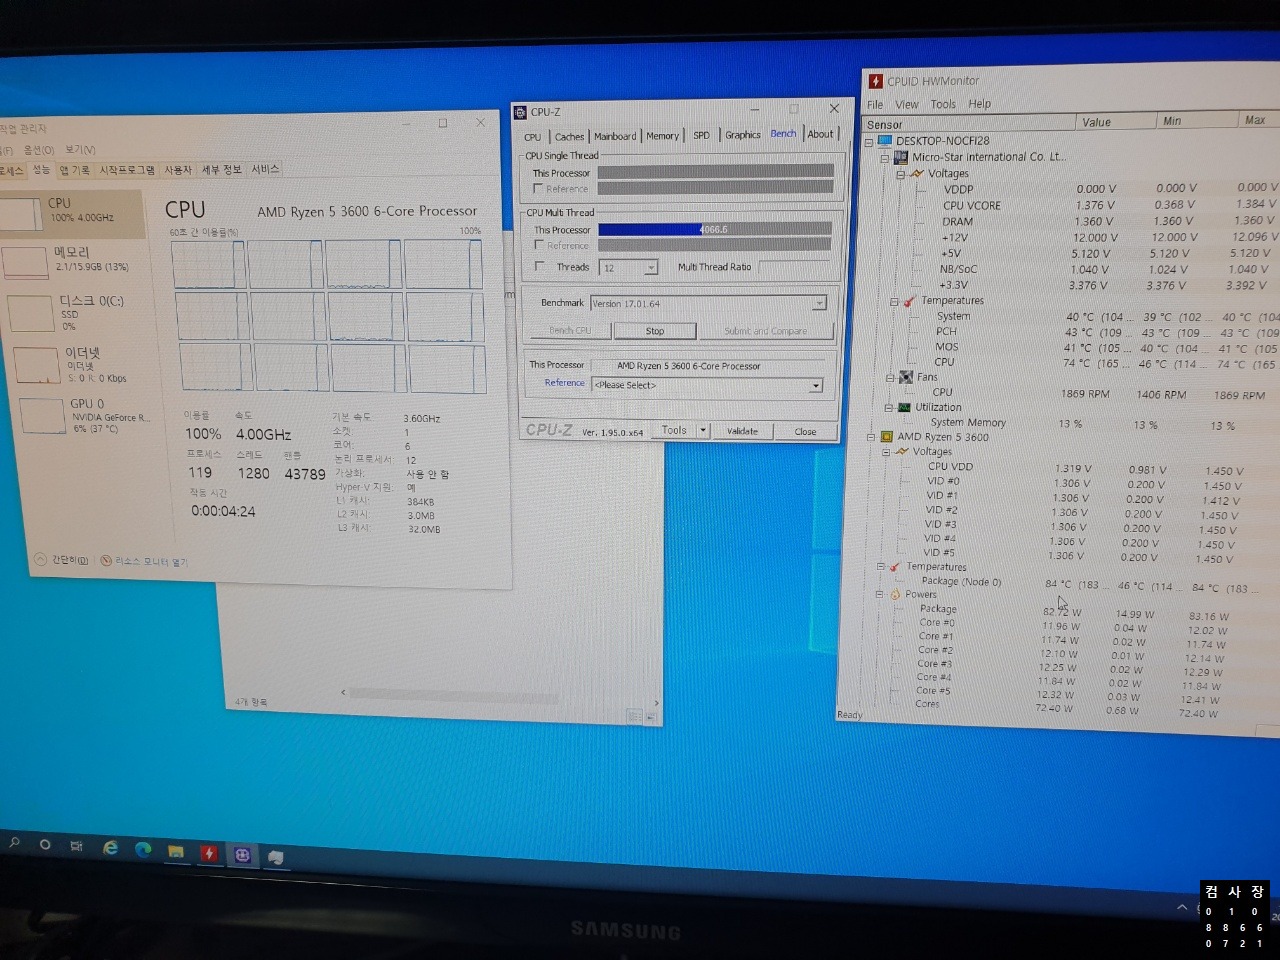Stop the CPU-Z benchmark
1280x960 pixels.
click(x=655, y=331)
